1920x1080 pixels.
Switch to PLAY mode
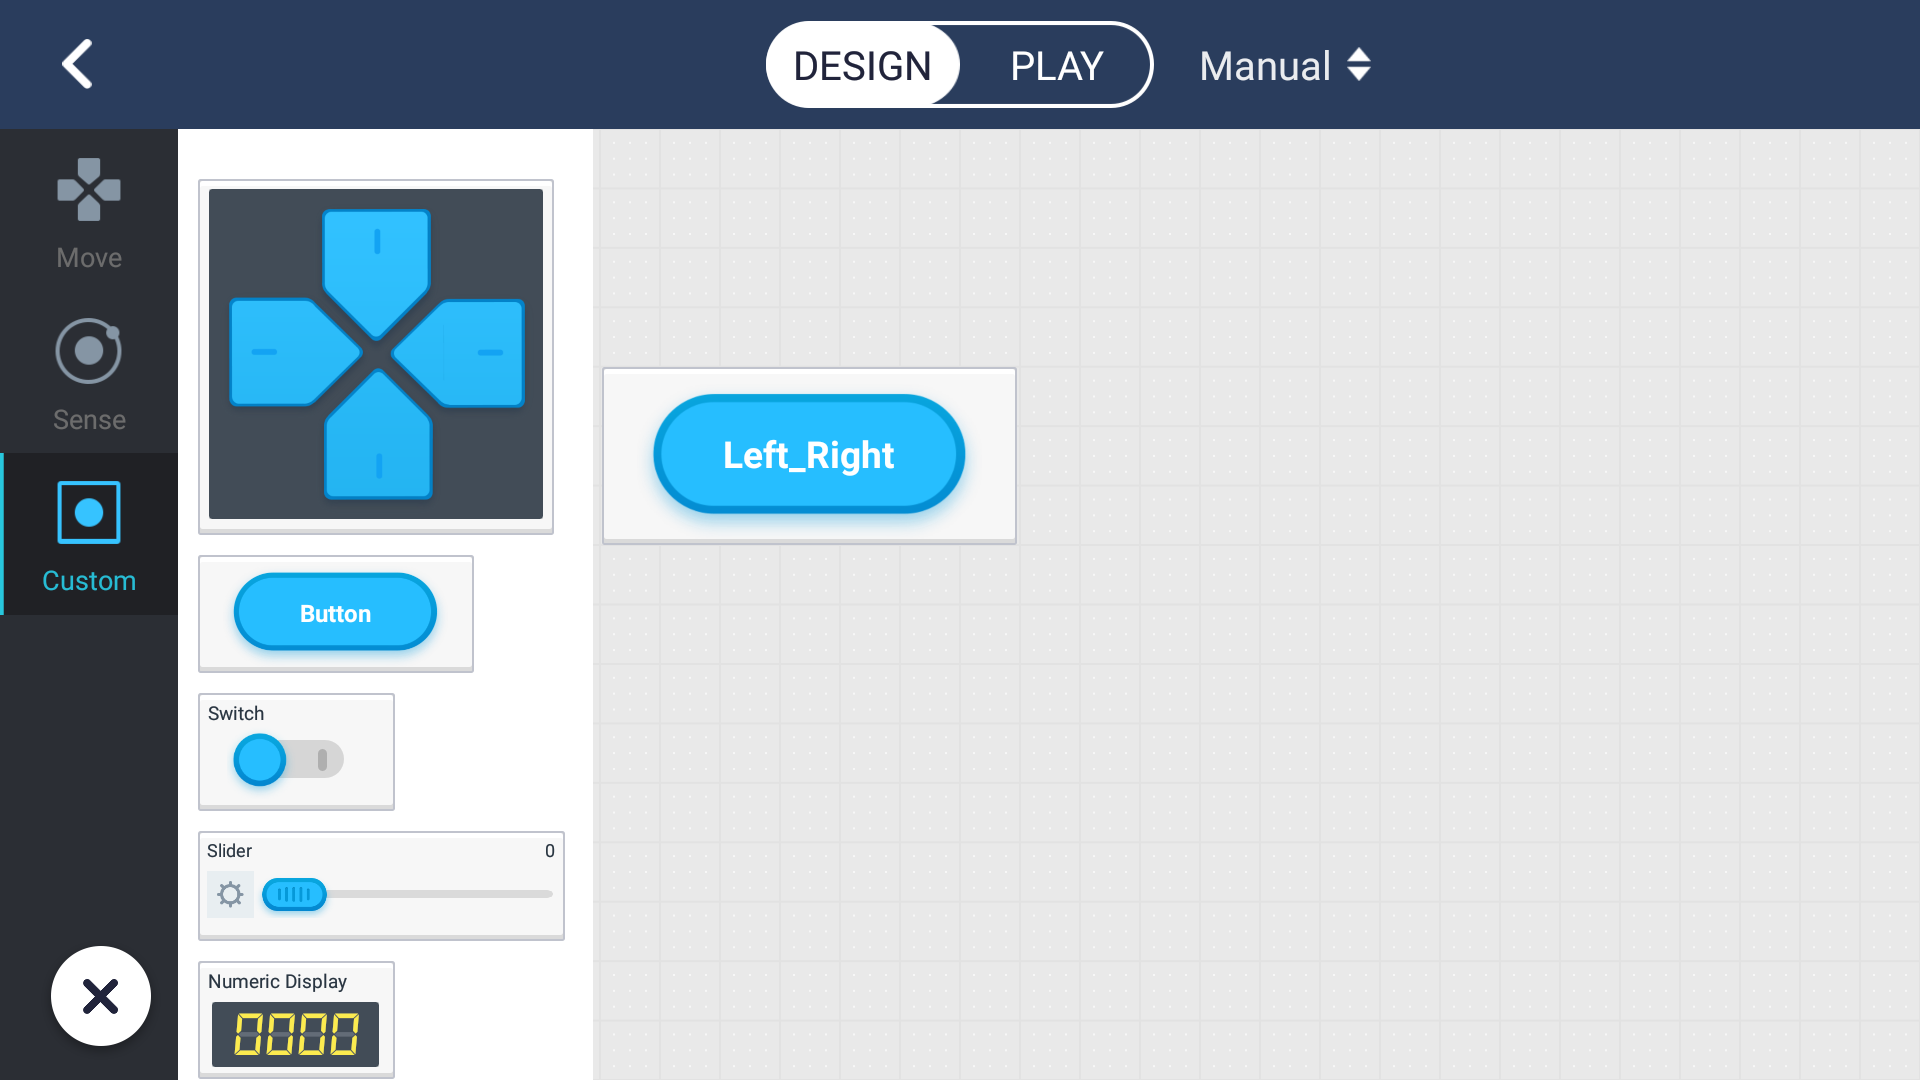coord(1056,65)
